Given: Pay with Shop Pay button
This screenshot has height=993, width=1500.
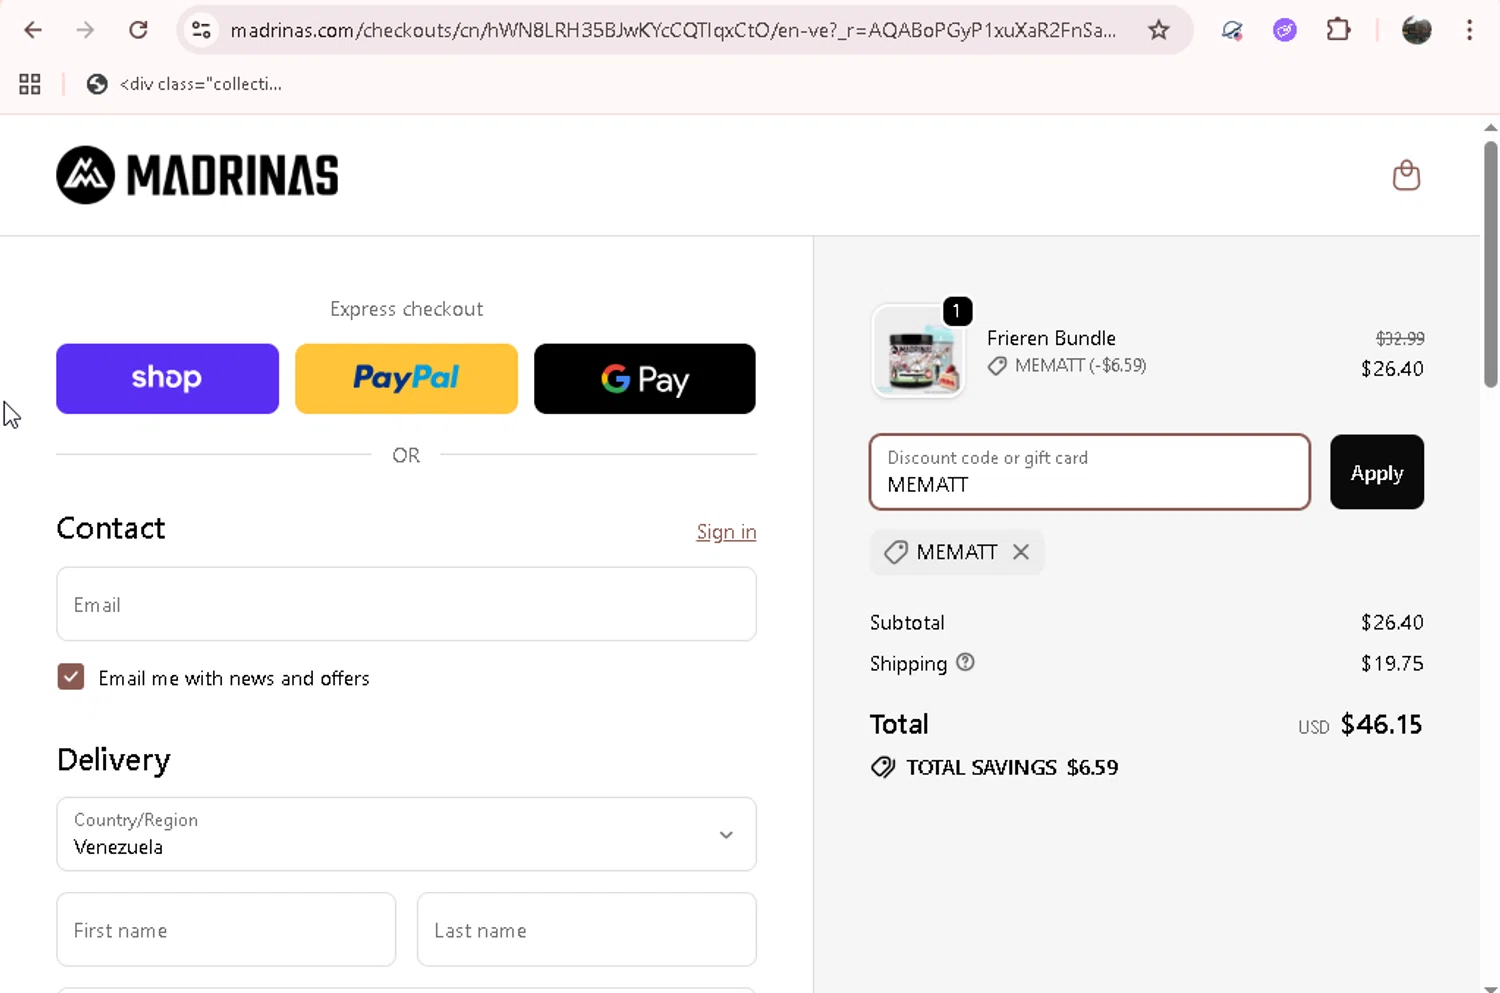Looking at the screenshot, I should (167, 378).
